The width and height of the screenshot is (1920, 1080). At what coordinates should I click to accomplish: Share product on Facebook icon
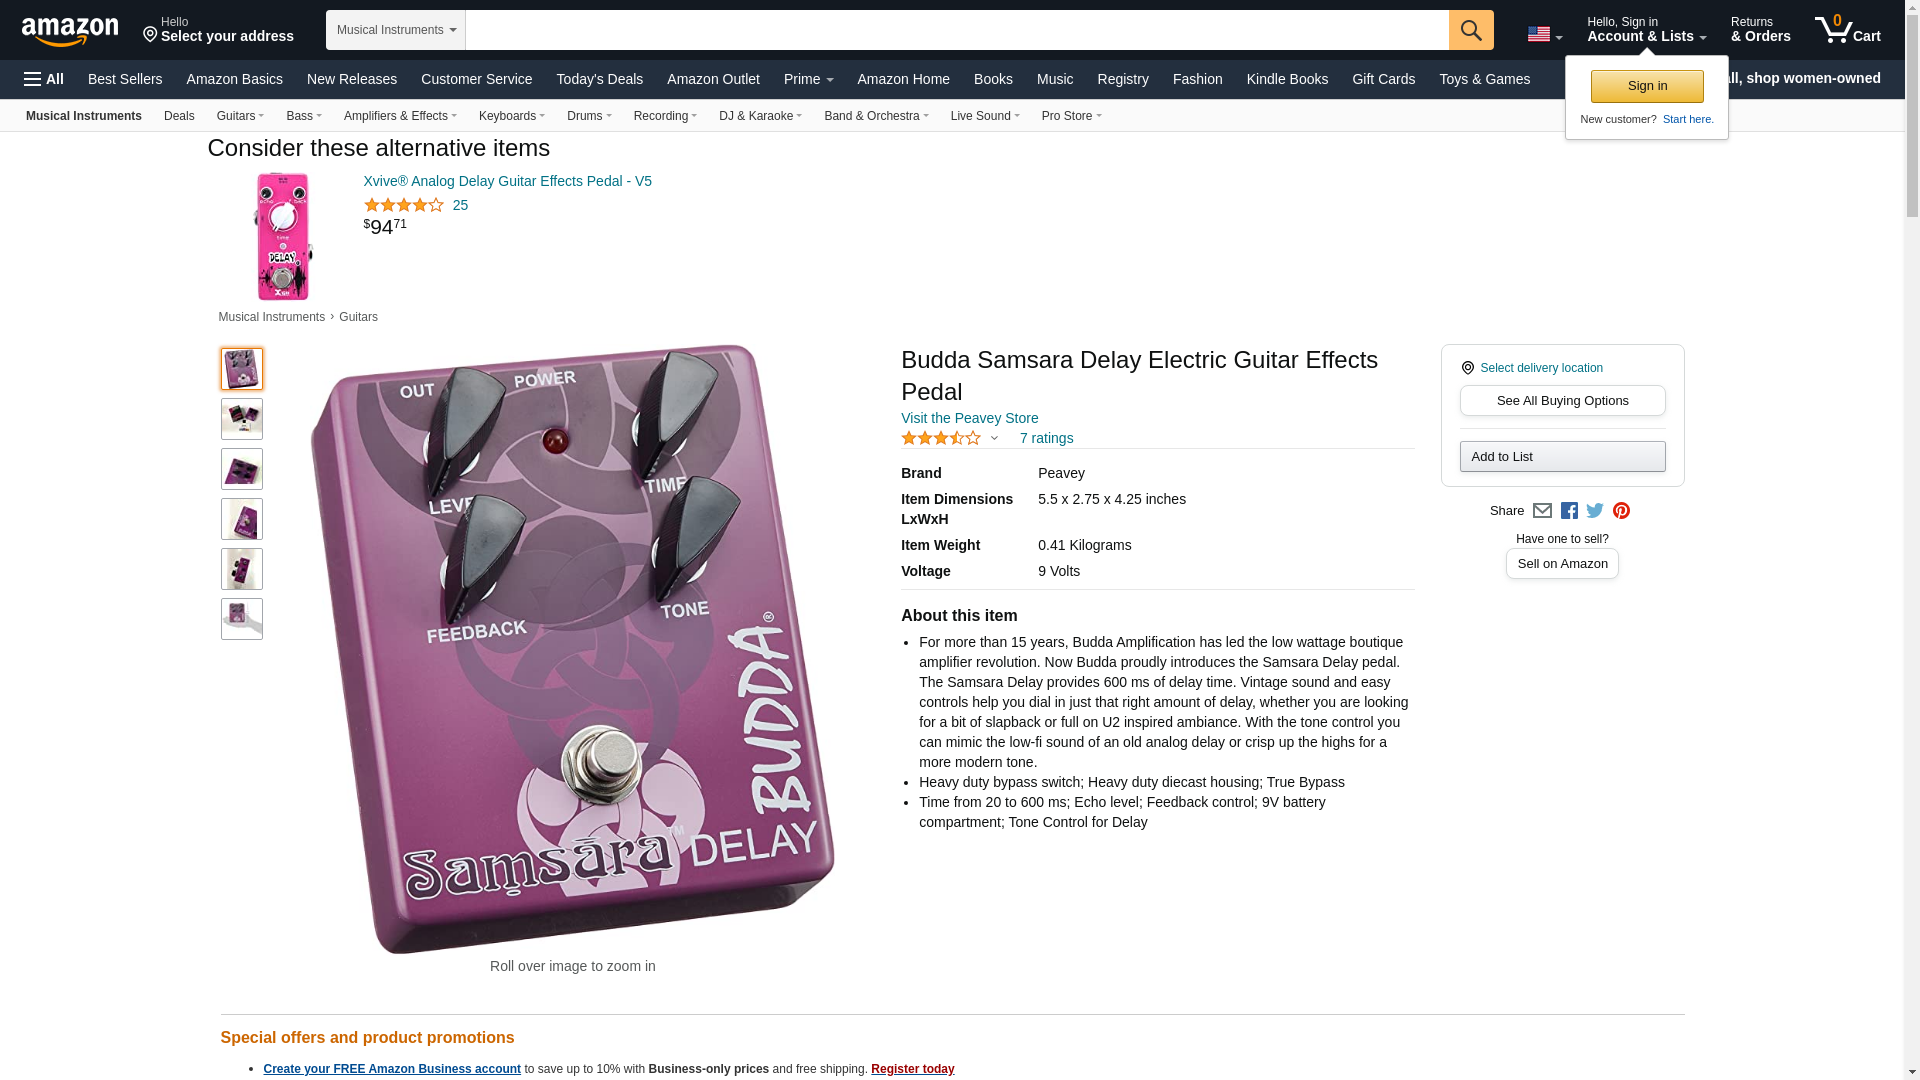pos(1569,511)
